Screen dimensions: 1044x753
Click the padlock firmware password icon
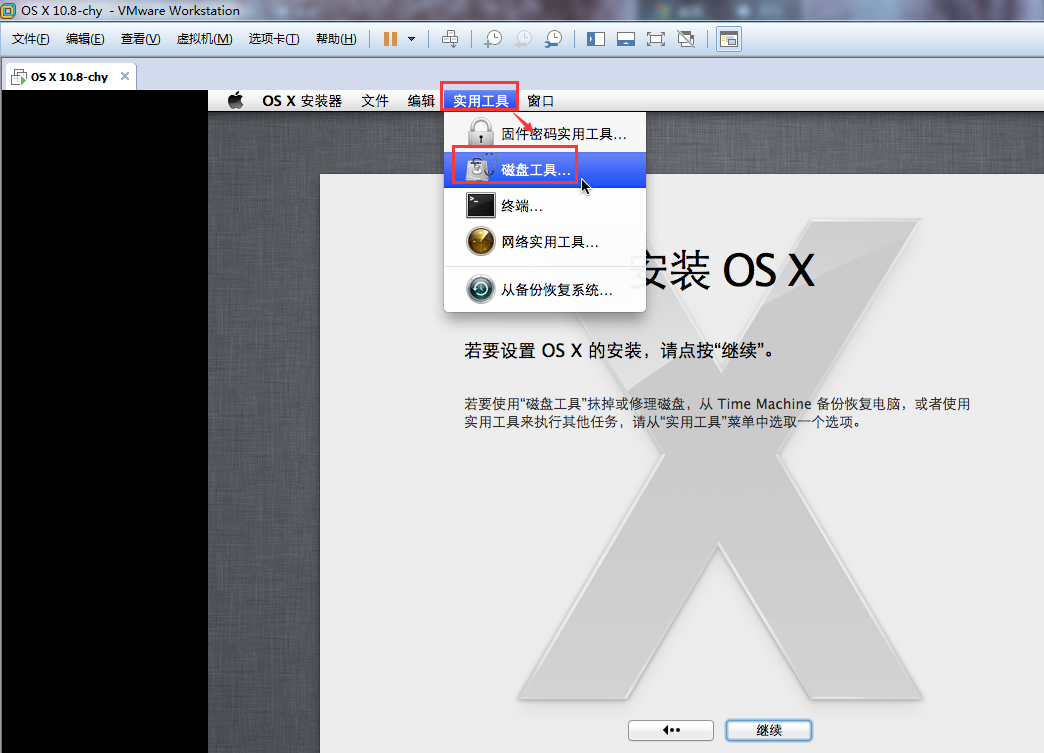click(x=480, y=132)
